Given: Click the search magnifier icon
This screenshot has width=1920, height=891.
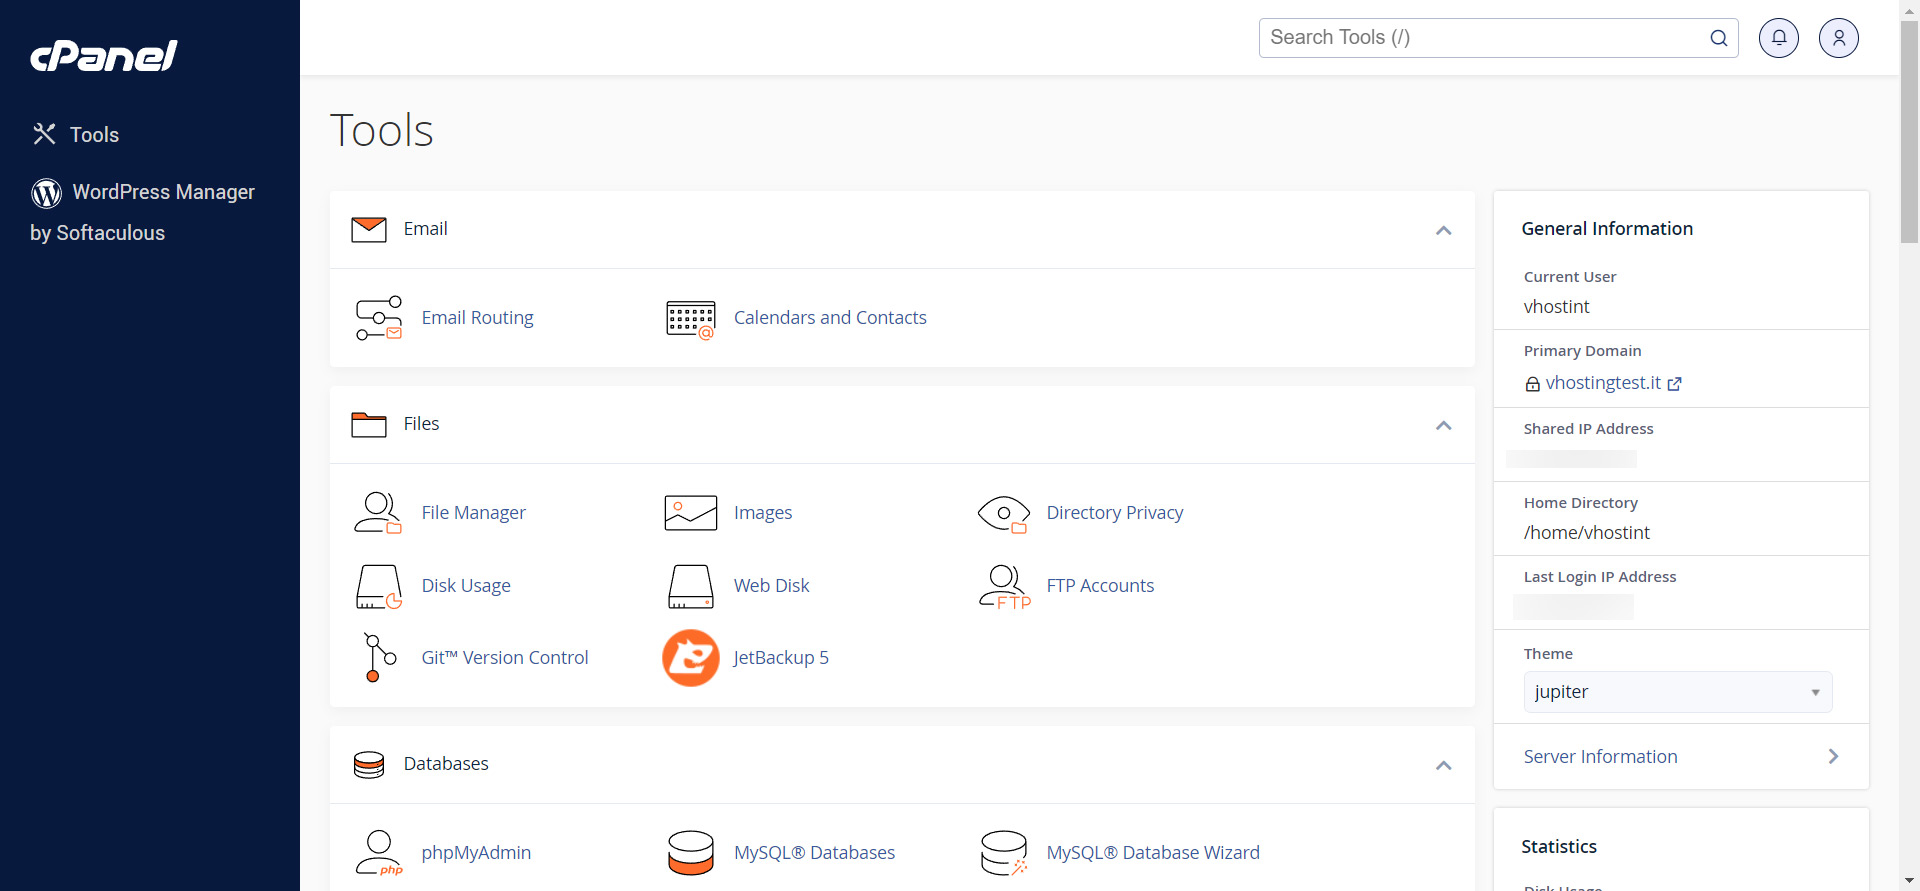Looking at the screenshot, I should (x=1718, y=38).
